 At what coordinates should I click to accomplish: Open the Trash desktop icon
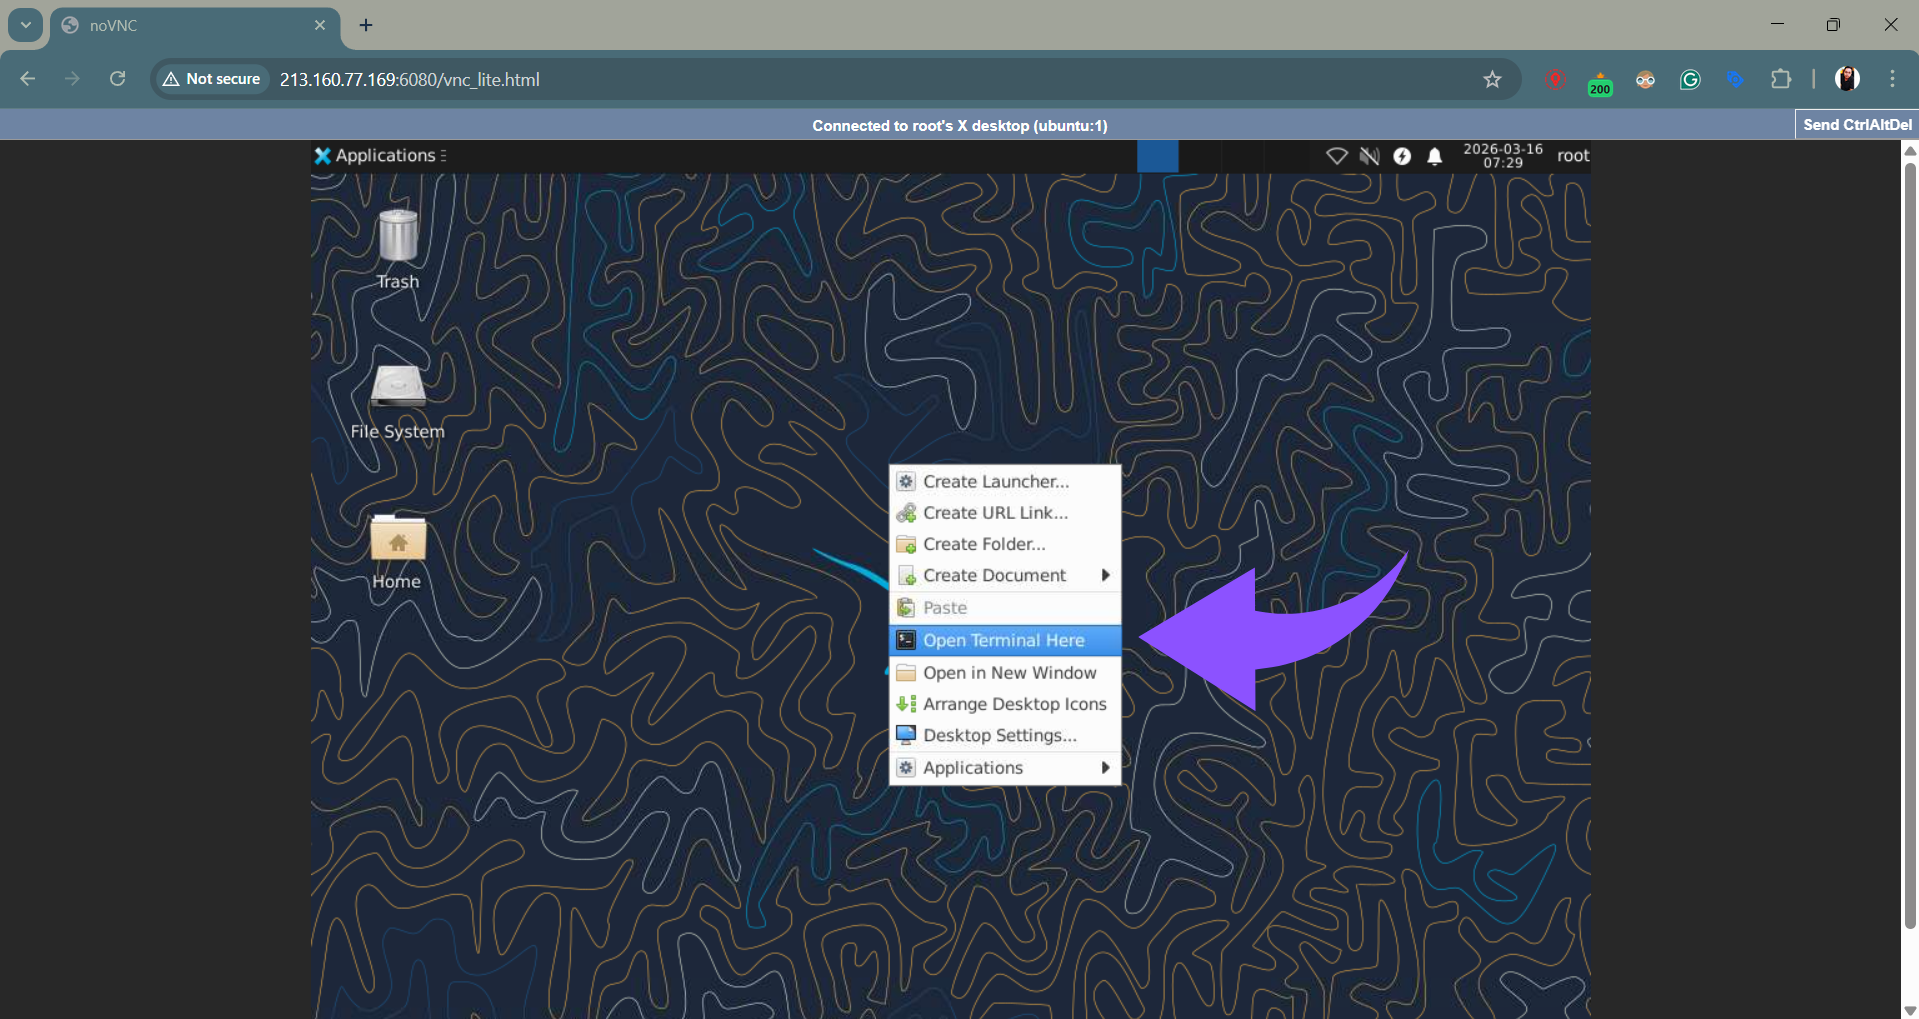[398, 238]
